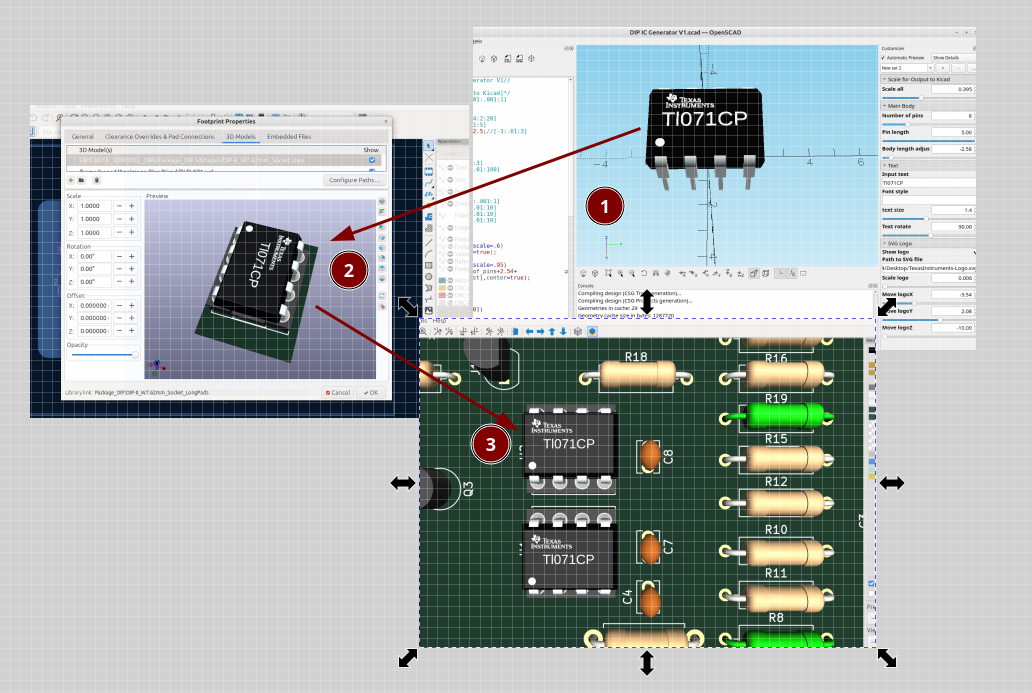Select the route tracks tool in PCB editor
This screenshot has width=1032, height=693.
[x=428, y=183]
